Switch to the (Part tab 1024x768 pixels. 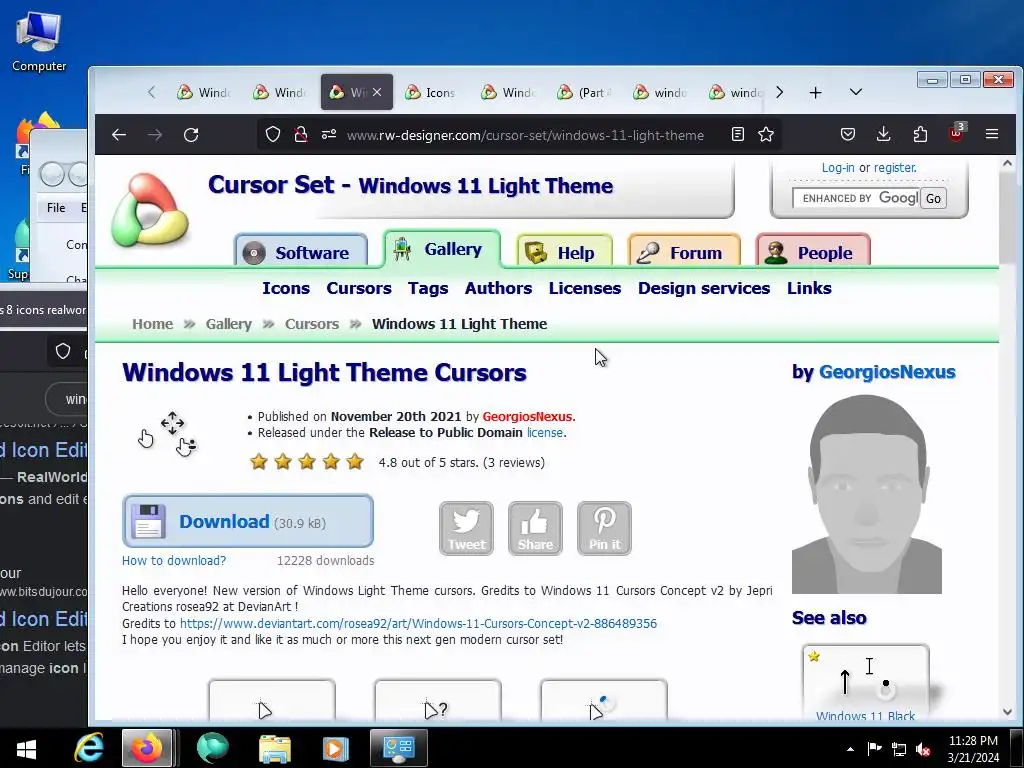coord(584,93)
